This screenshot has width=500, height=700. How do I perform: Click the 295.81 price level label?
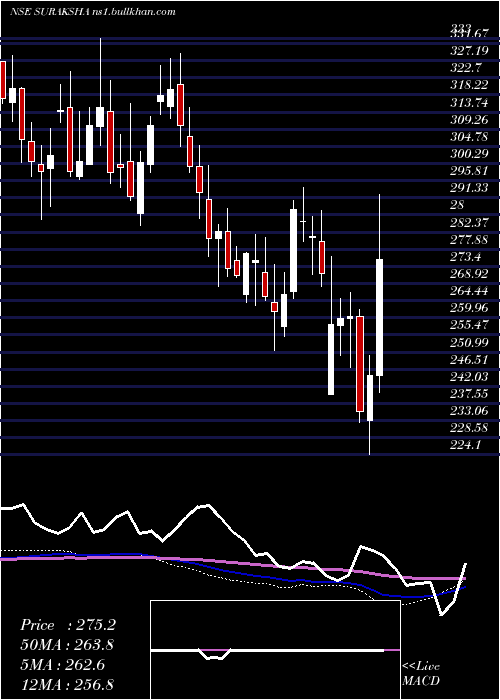pos(471,171)
